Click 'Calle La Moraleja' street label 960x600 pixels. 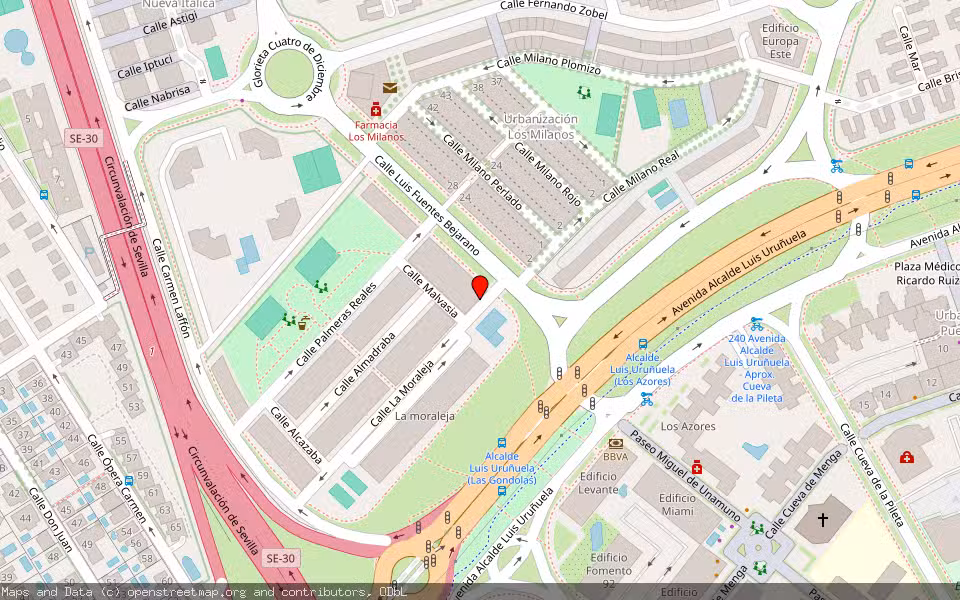(x=402, y=393)
